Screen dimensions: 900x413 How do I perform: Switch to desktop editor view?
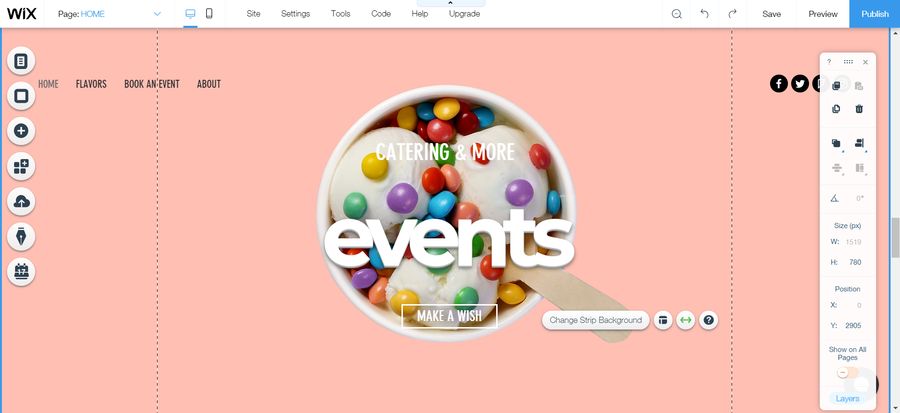click(x=190, y=14)
